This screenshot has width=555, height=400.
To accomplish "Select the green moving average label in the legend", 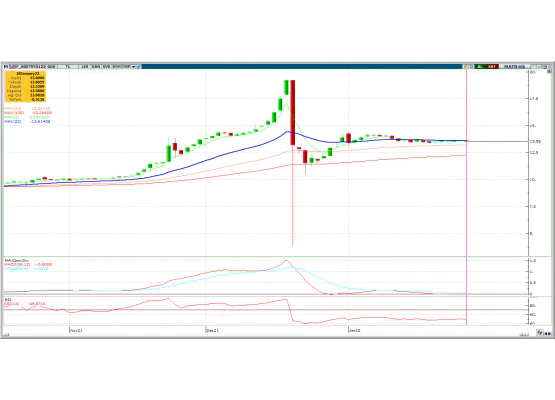I will [27, 117].
